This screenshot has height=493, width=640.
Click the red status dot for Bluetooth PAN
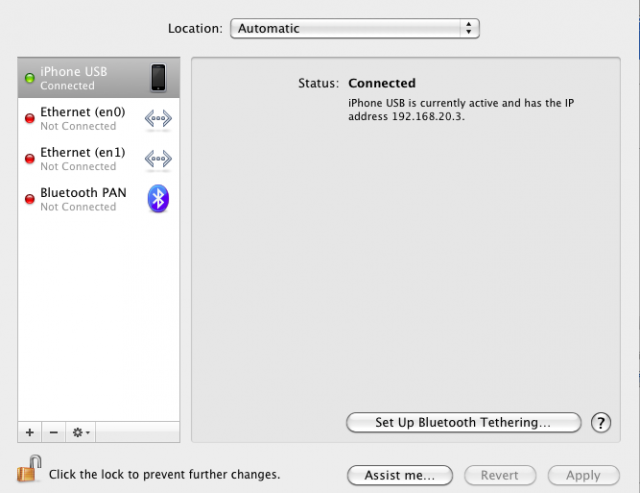point(30,199)
